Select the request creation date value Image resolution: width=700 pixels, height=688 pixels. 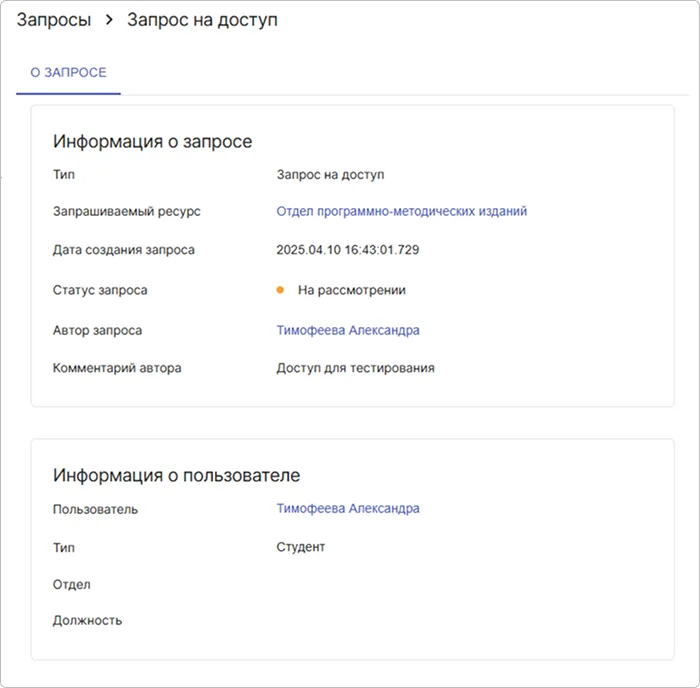347,250
